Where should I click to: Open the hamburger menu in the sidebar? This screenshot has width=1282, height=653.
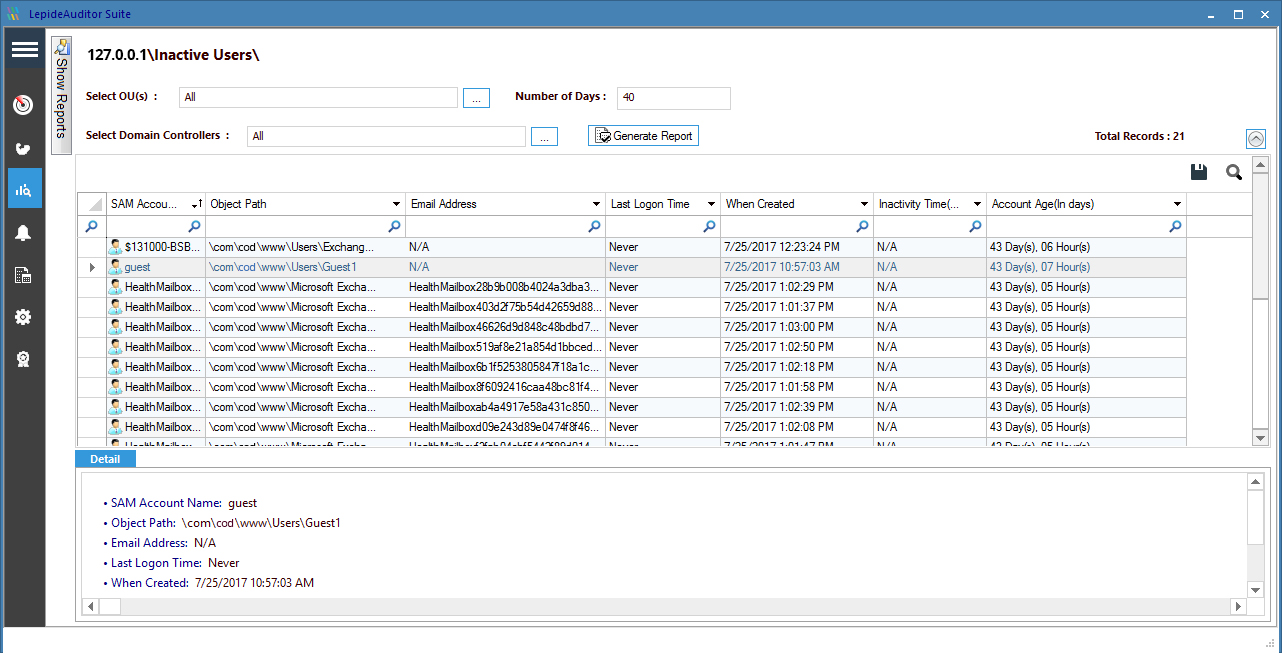[x=25, y=50]
